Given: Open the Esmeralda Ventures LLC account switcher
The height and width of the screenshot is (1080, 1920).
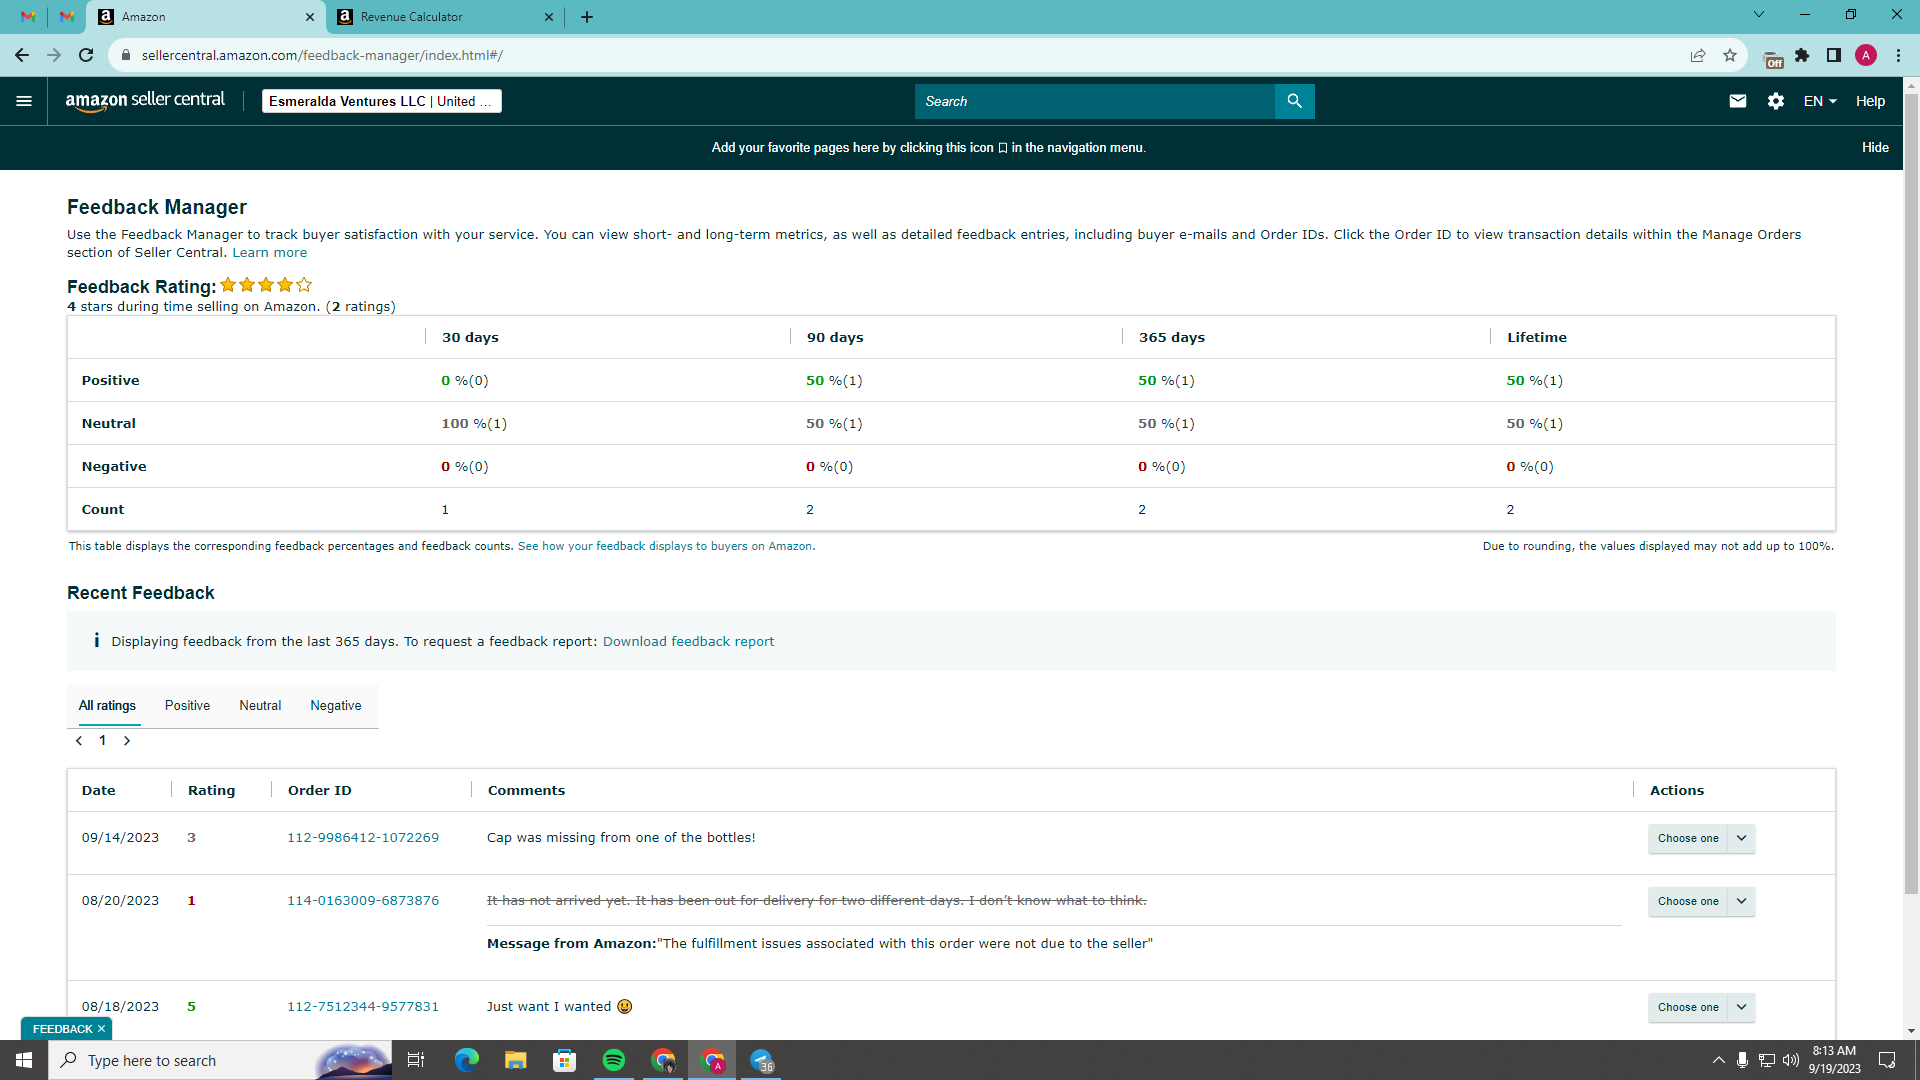Looking at the screenshot, I should click(x=381, y=101).
